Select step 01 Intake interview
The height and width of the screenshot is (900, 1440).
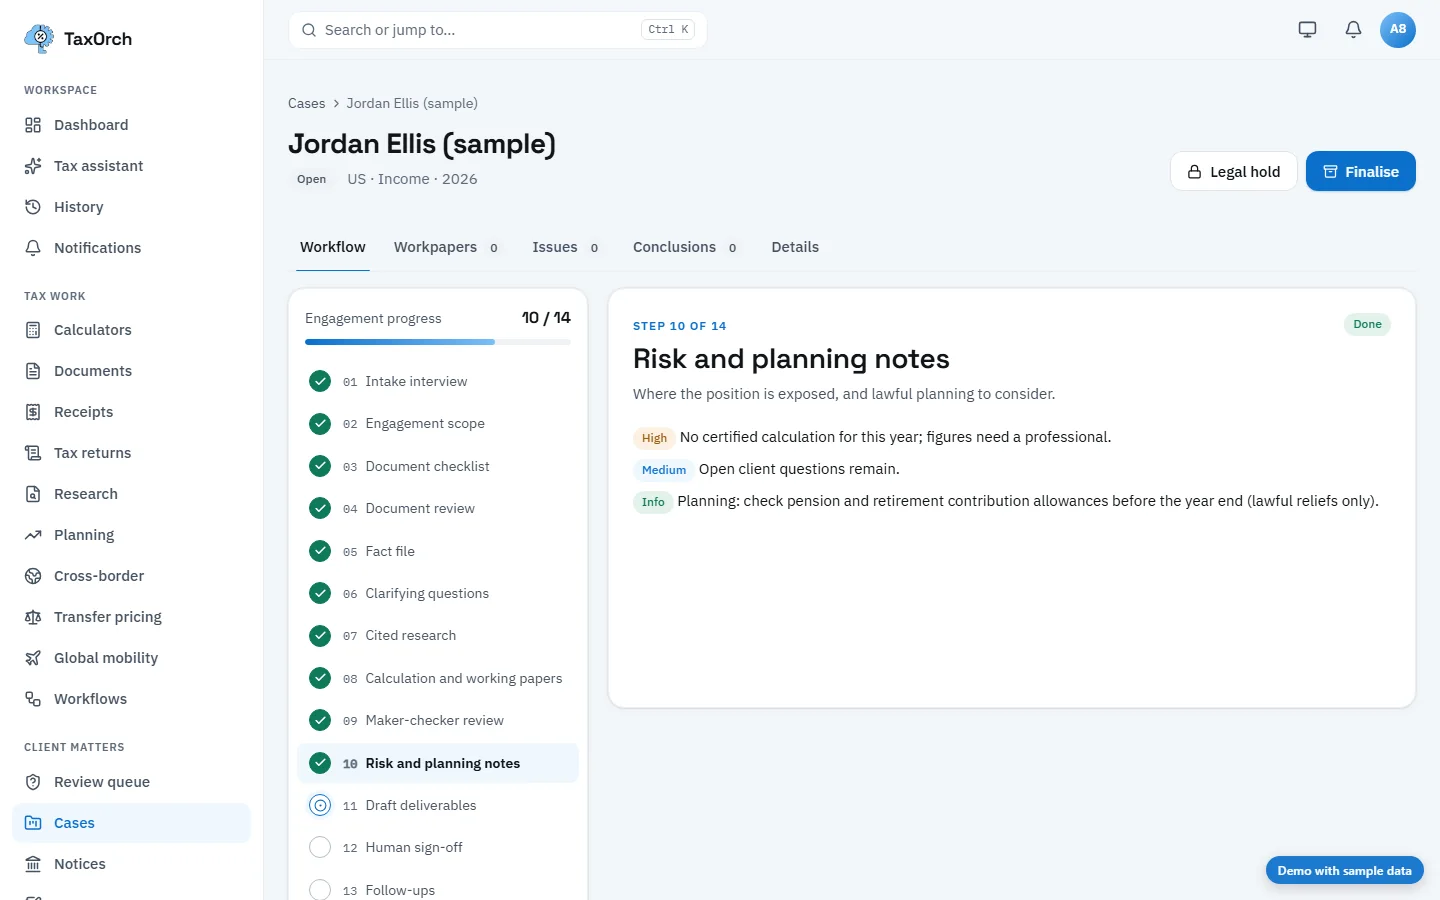[438, 381]
